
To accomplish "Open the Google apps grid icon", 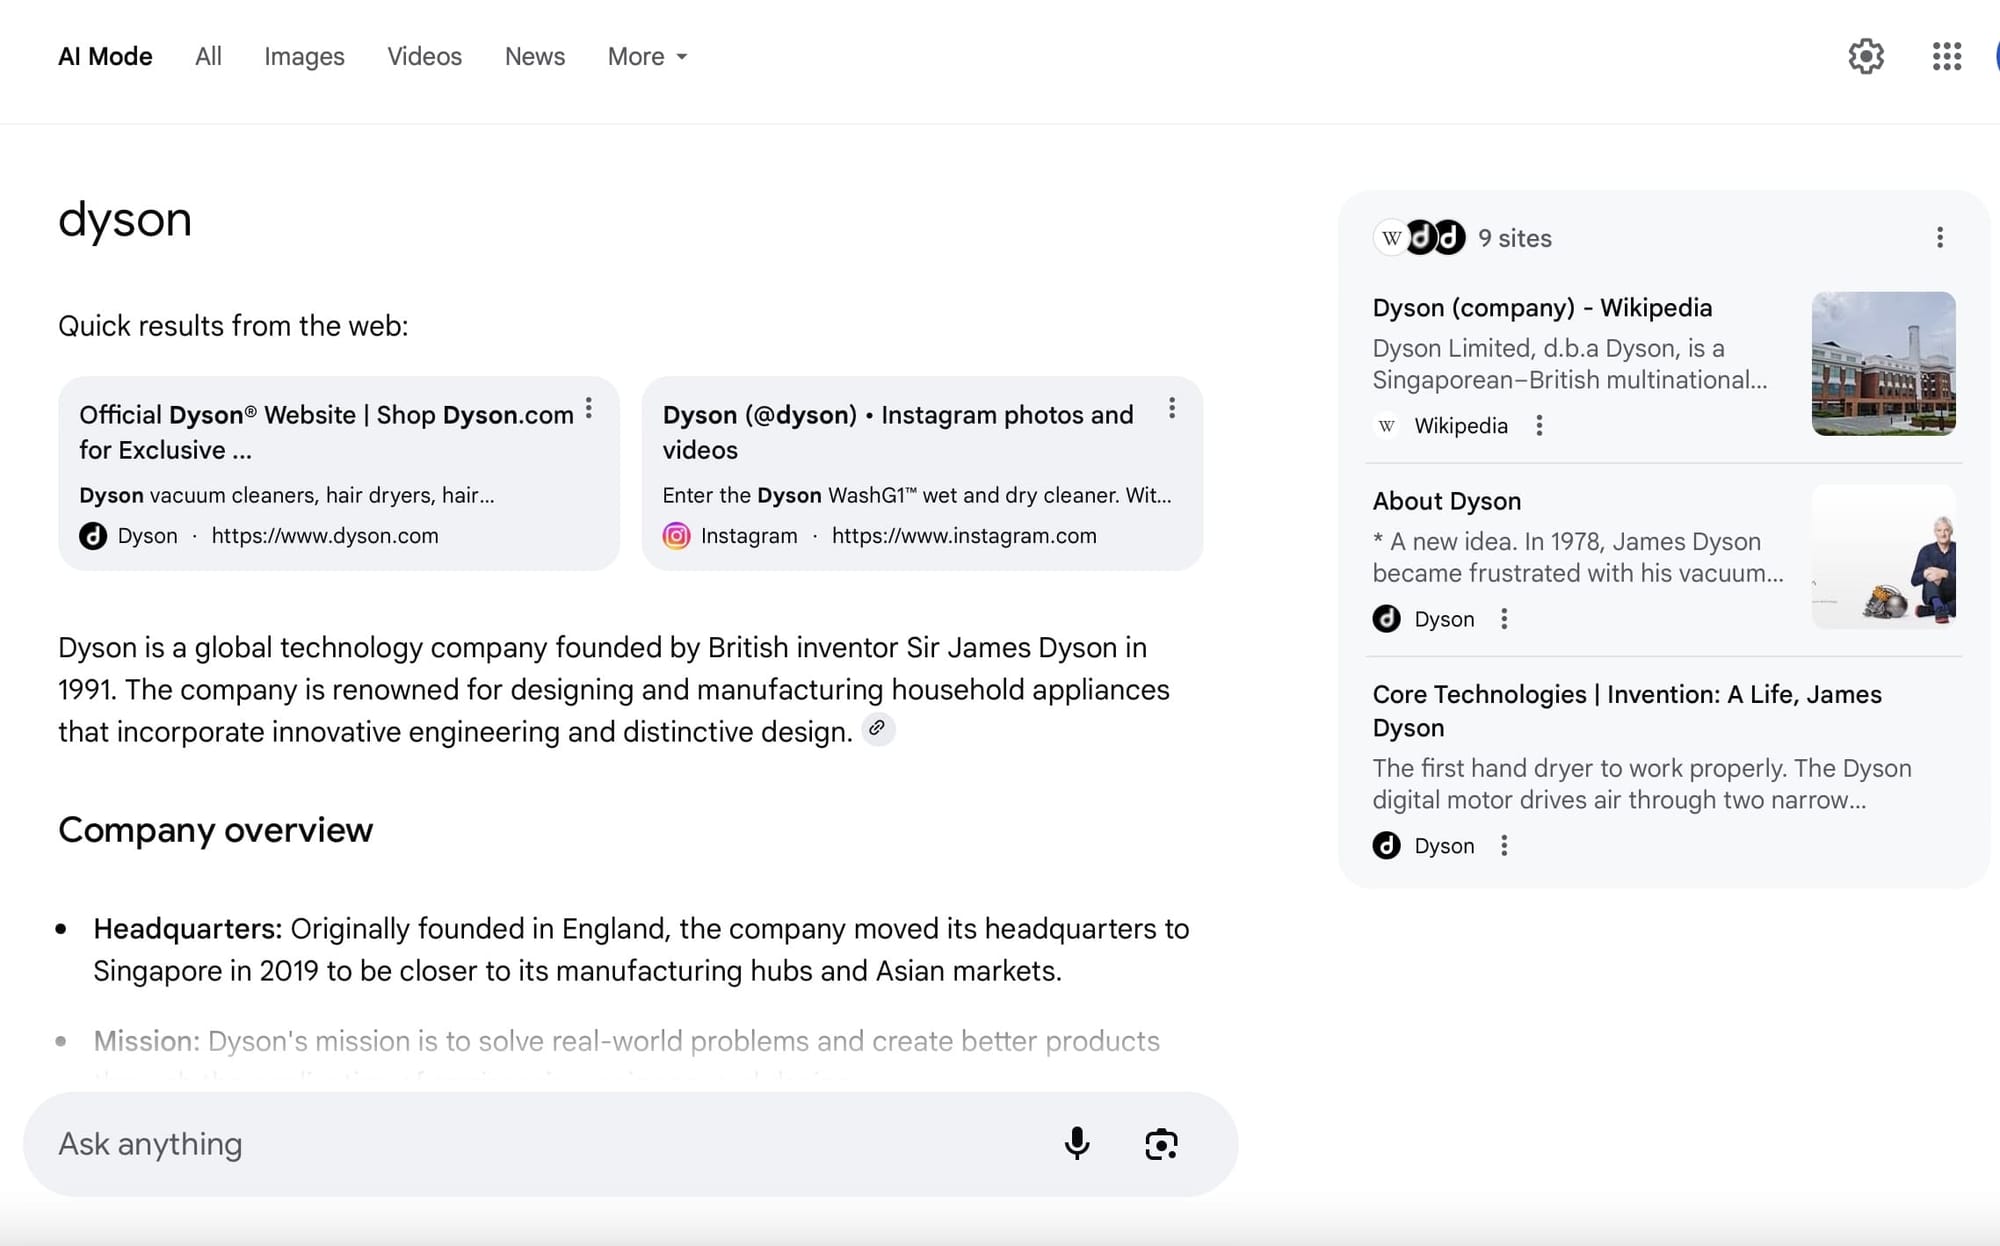I will point(1946,56).
